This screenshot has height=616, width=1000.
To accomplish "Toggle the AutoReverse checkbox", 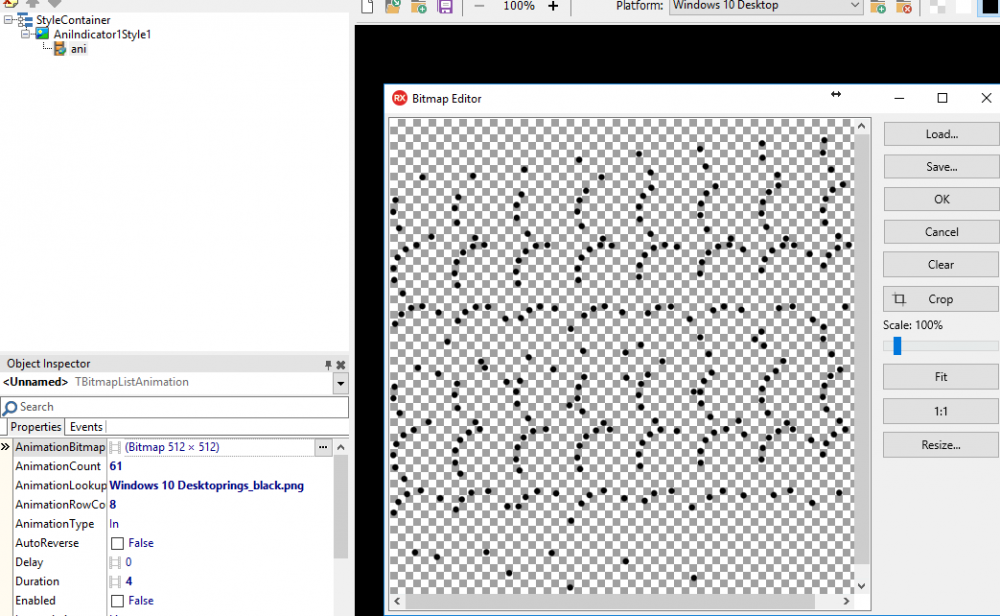I will pos(117,543).
